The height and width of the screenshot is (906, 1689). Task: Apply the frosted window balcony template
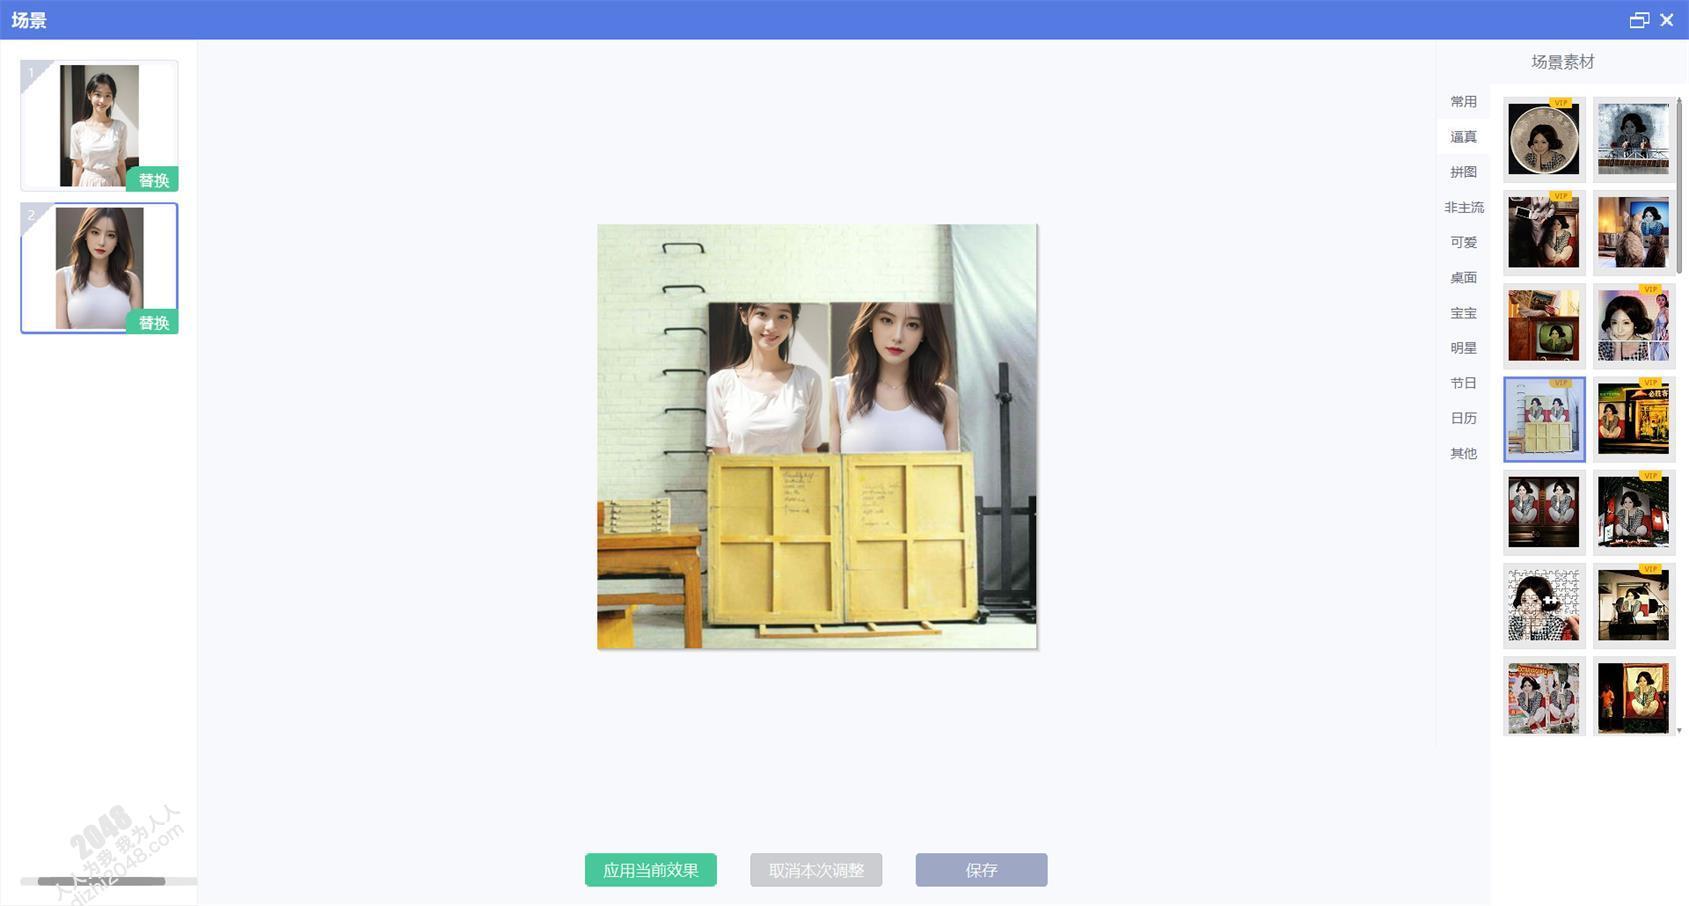pyautogui.click(x=1633, y=139)
